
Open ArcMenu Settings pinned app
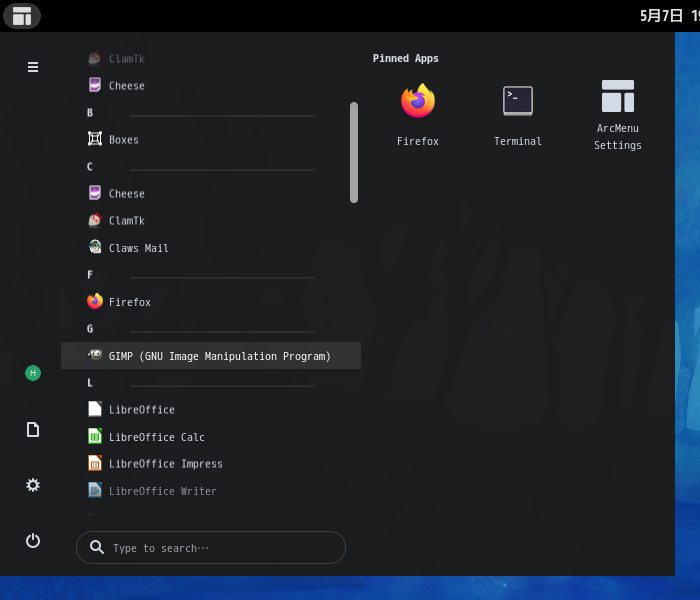pyautogui.click(x=617, y=115)
